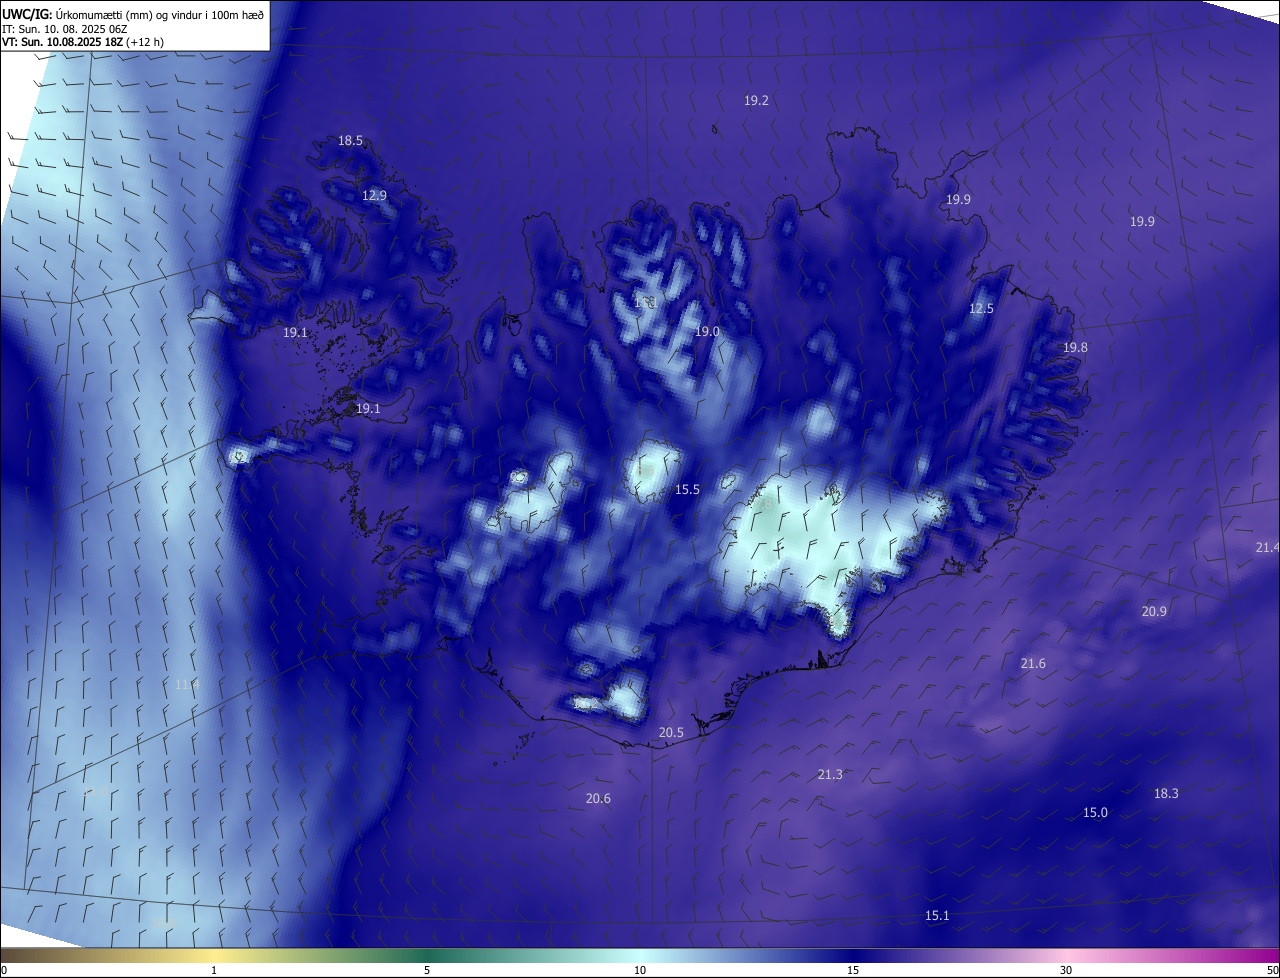Click the map value 21.3
1280x978 pixels.
click(830, 775)
